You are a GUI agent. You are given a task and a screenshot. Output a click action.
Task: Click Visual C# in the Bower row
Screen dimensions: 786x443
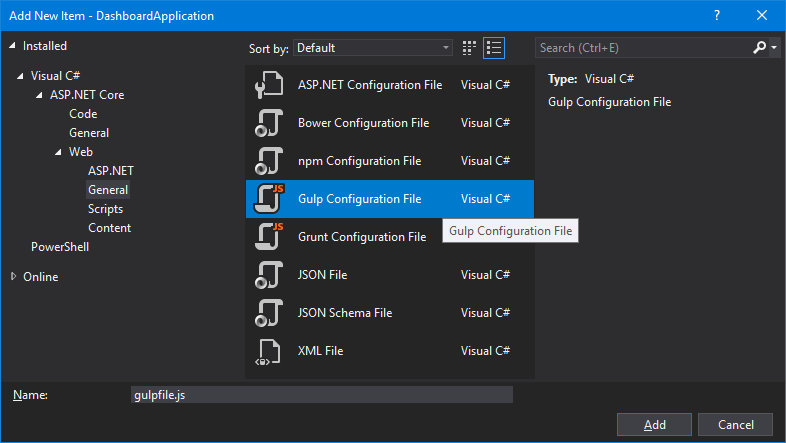485,123
